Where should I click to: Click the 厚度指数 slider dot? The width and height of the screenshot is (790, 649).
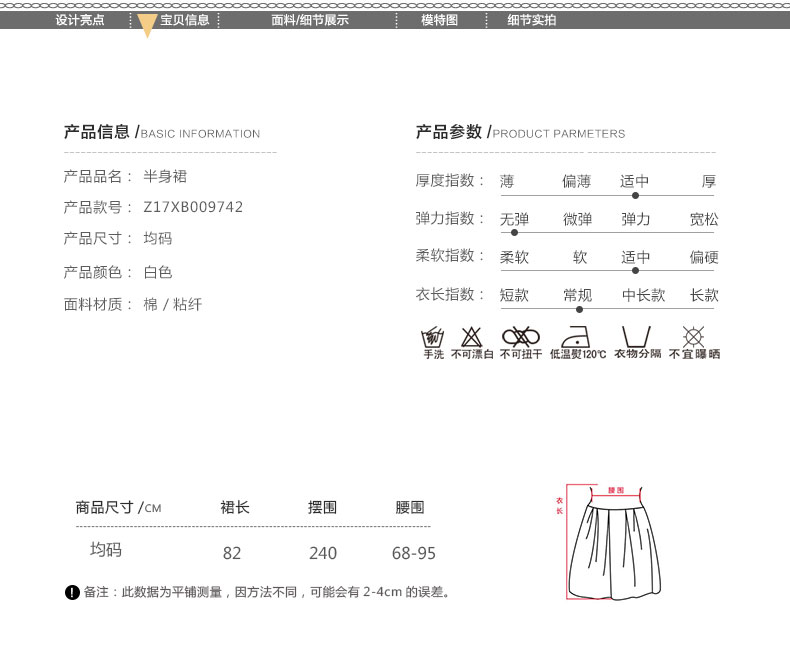tap(635, 196)
